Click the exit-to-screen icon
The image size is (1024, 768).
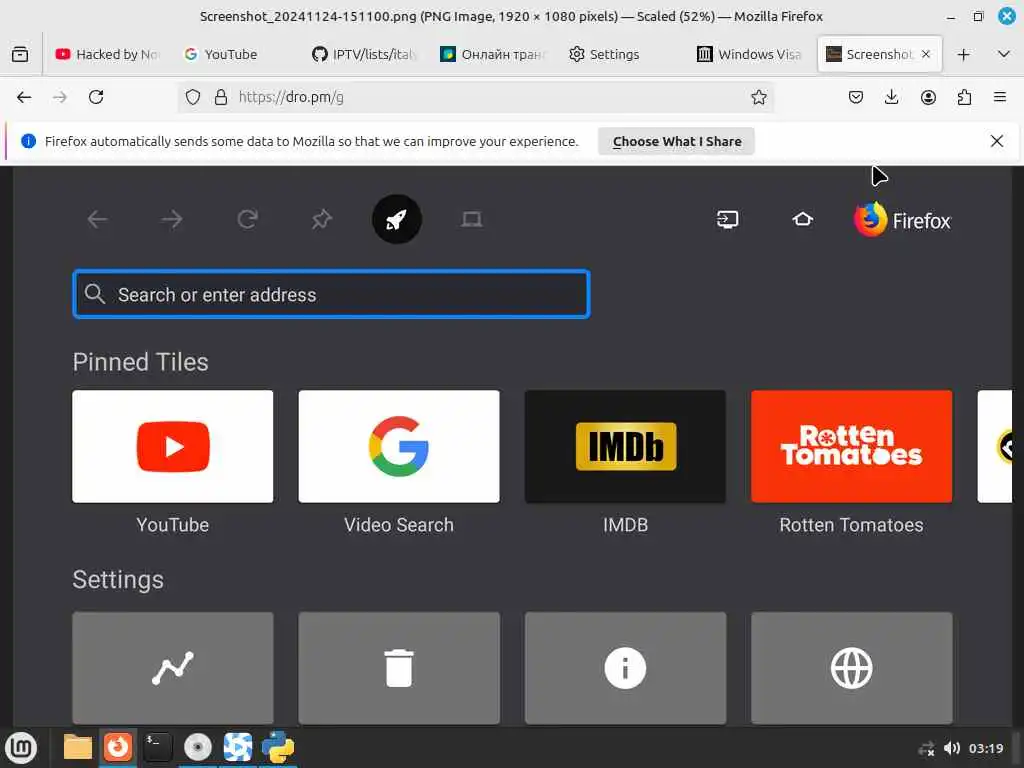[728, 219]
